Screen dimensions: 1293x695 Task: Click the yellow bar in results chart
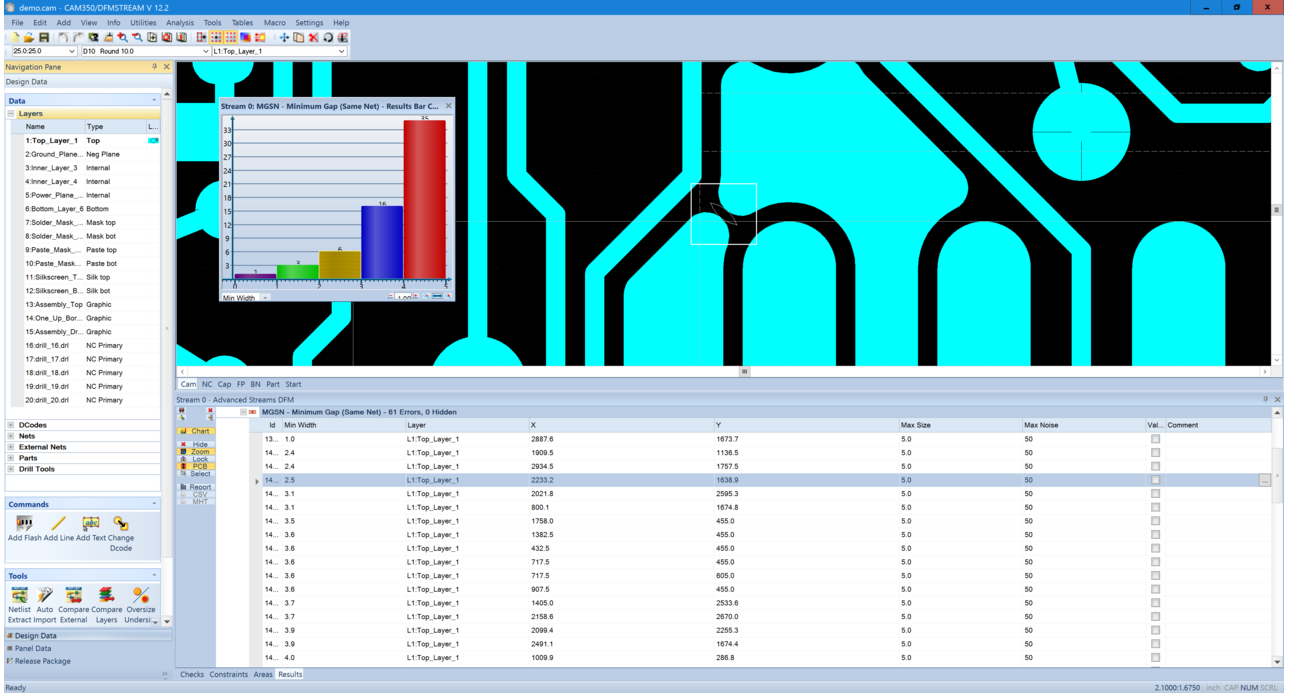pyautogui.click(x=340, y=265)
